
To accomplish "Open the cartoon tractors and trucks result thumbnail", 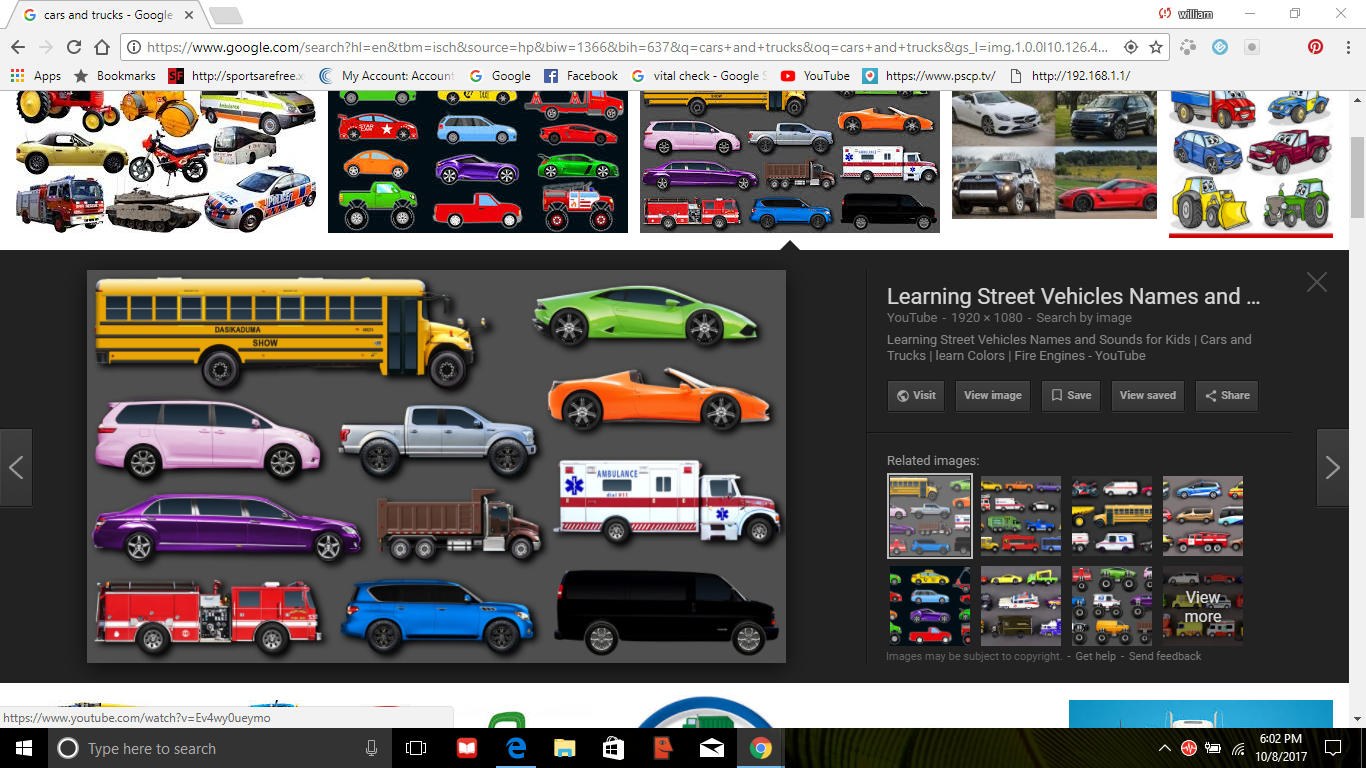I will click(x=1251, y=164).
